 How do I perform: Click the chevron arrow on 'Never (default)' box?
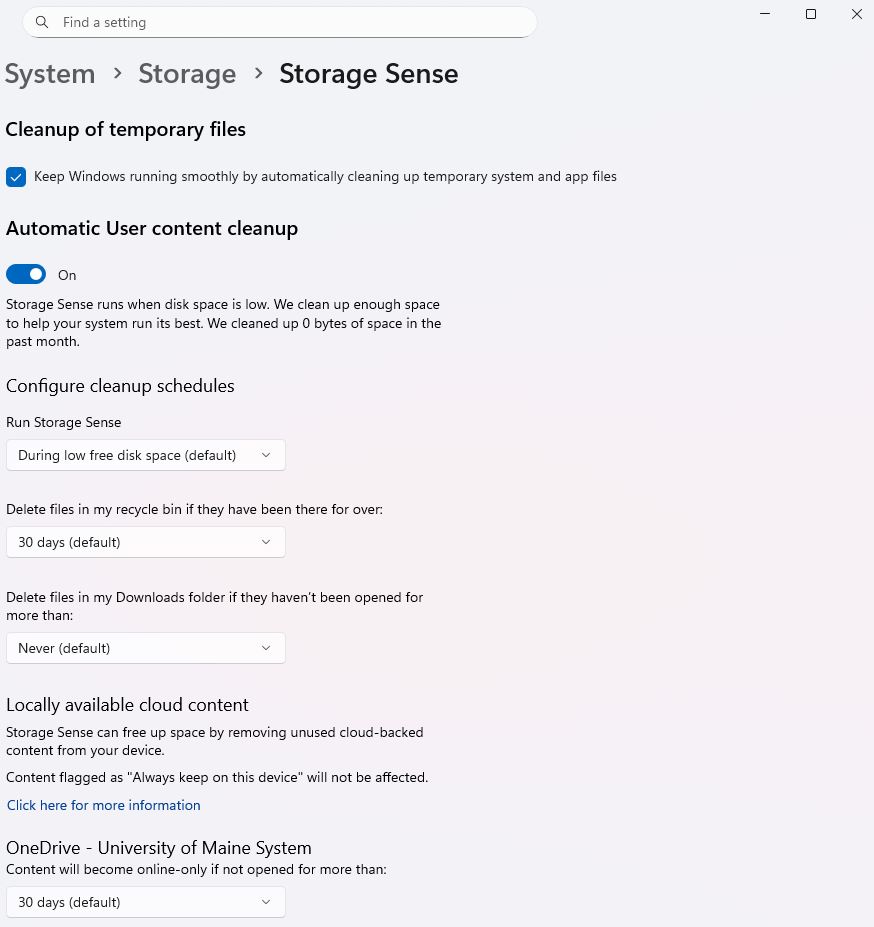point(266,648)
